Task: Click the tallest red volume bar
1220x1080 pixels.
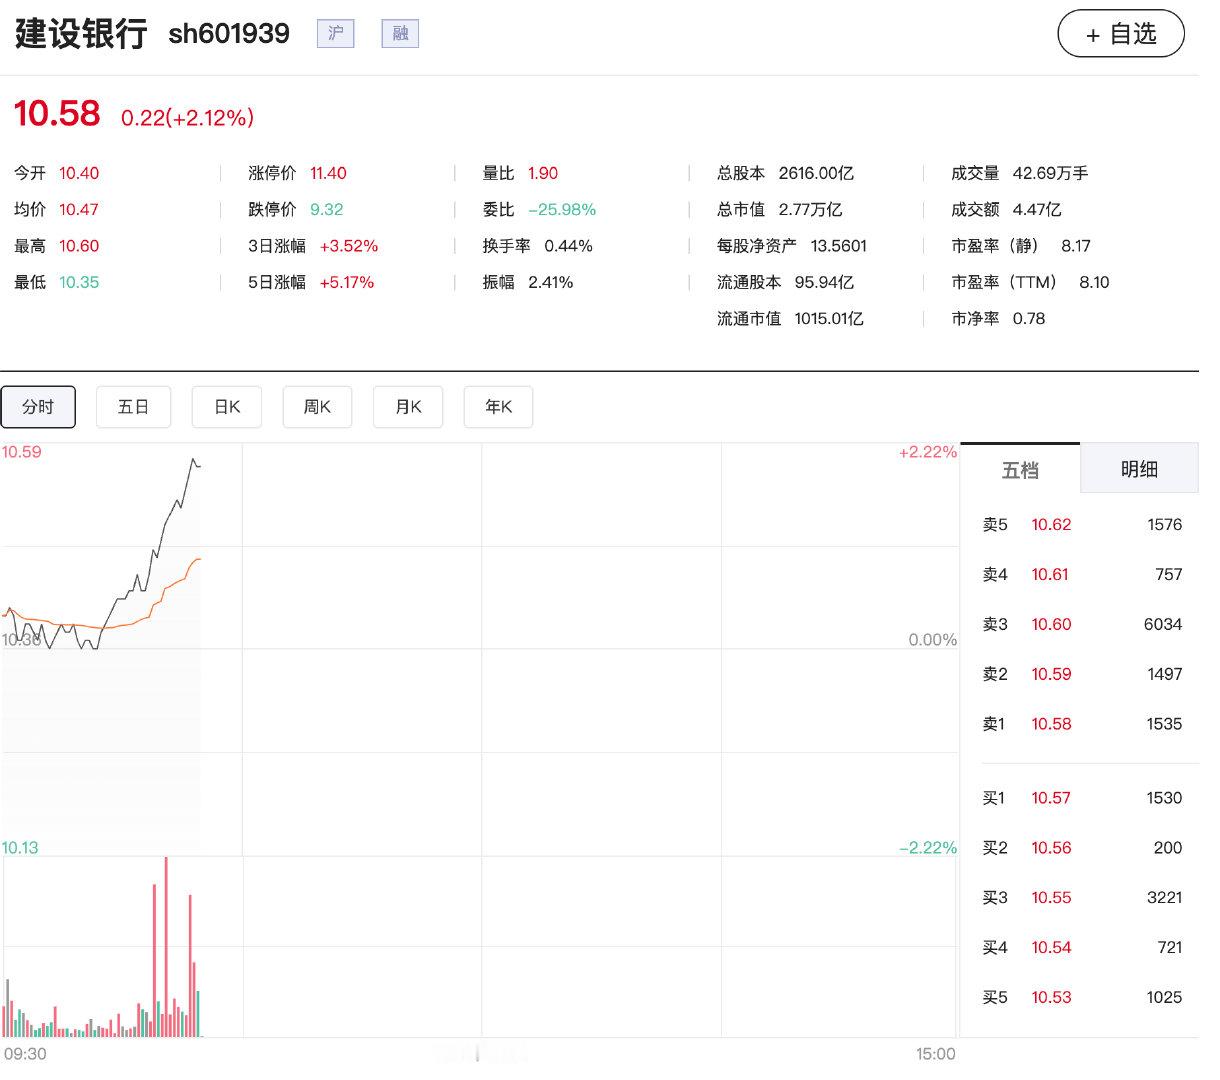Action: (x=166, y=947)
